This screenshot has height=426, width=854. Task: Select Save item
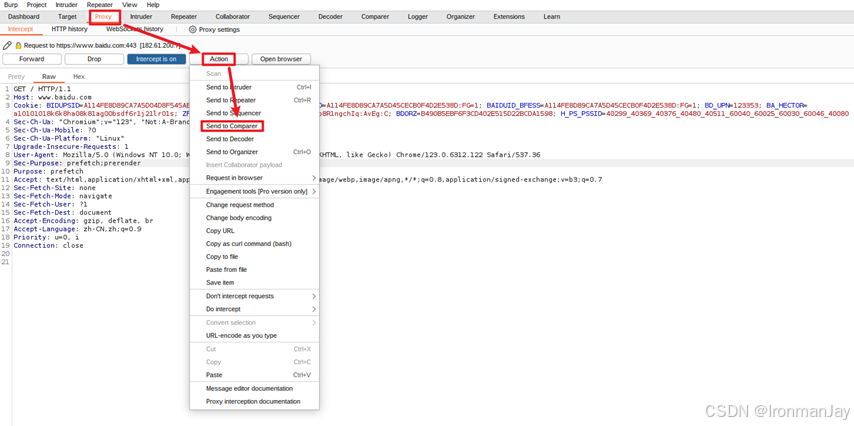[254, 283]
